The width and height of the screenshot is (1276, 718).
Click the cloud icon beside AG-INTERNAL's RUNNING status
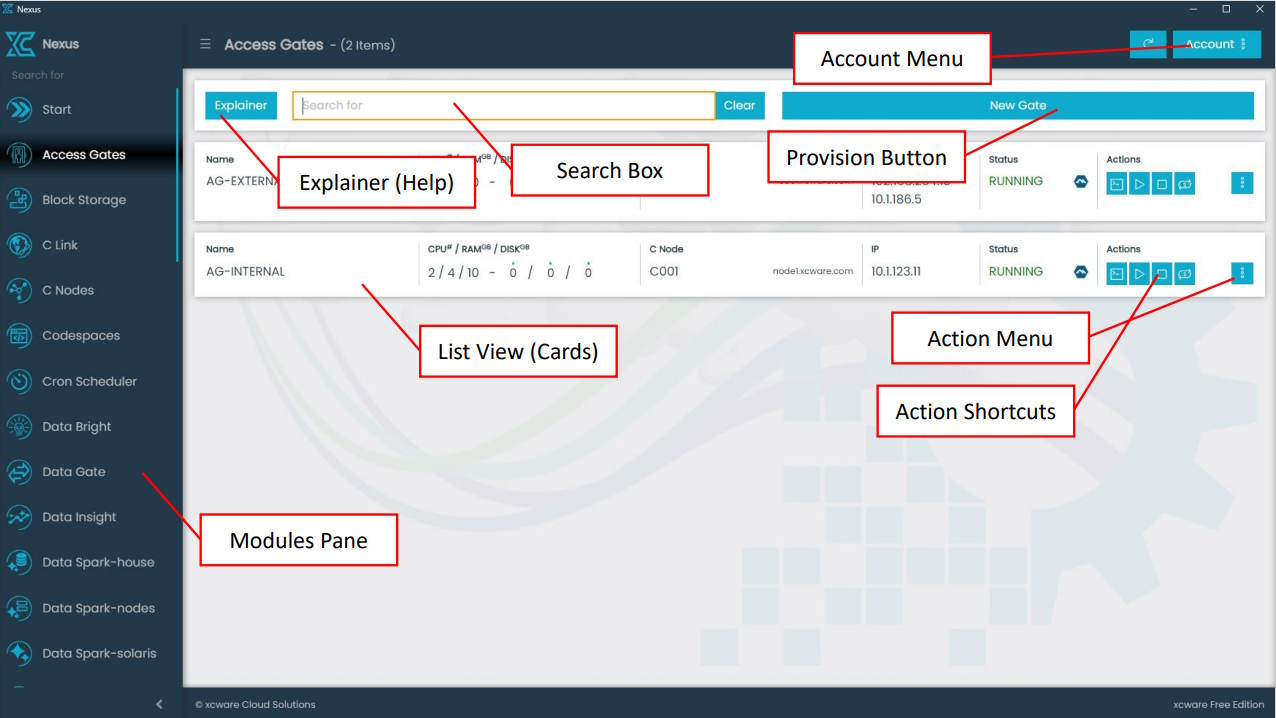click(x=1081, y=271)
